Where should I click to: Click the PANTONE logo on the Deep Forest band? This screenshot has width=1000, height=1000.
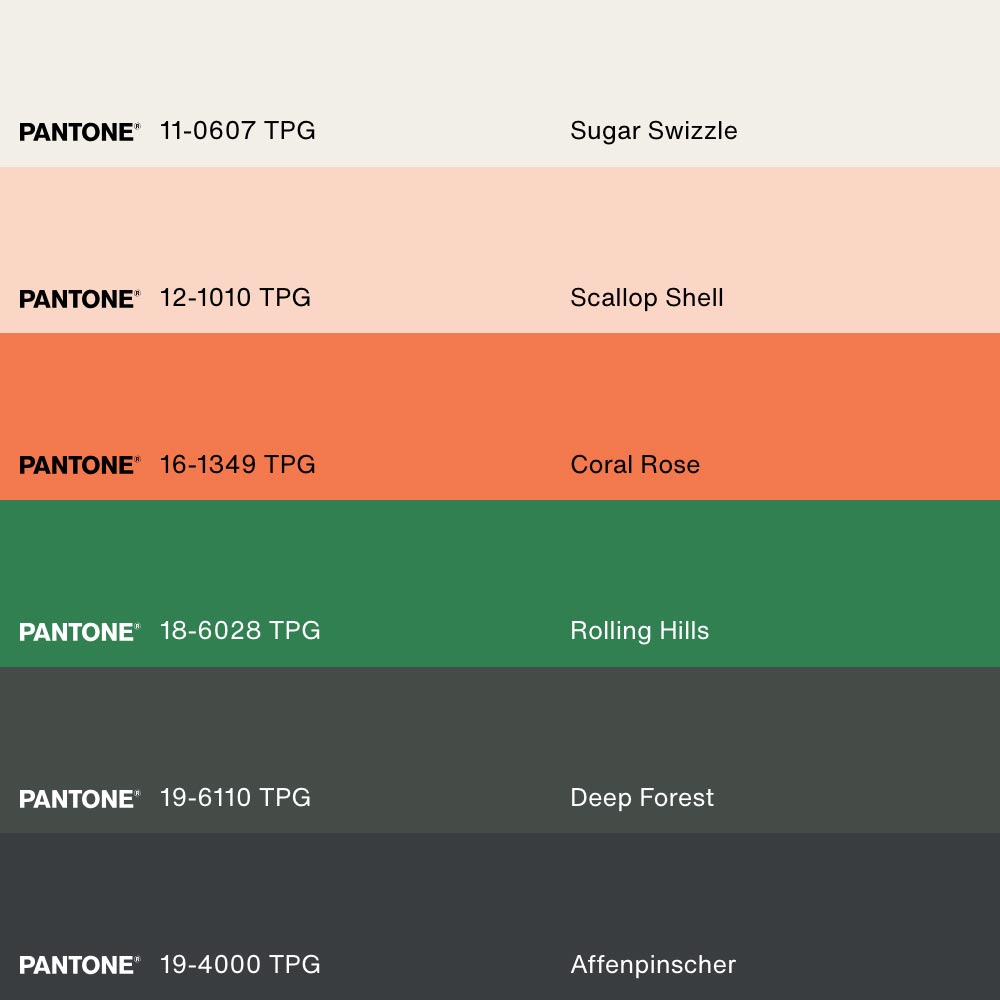pos(79,799)
